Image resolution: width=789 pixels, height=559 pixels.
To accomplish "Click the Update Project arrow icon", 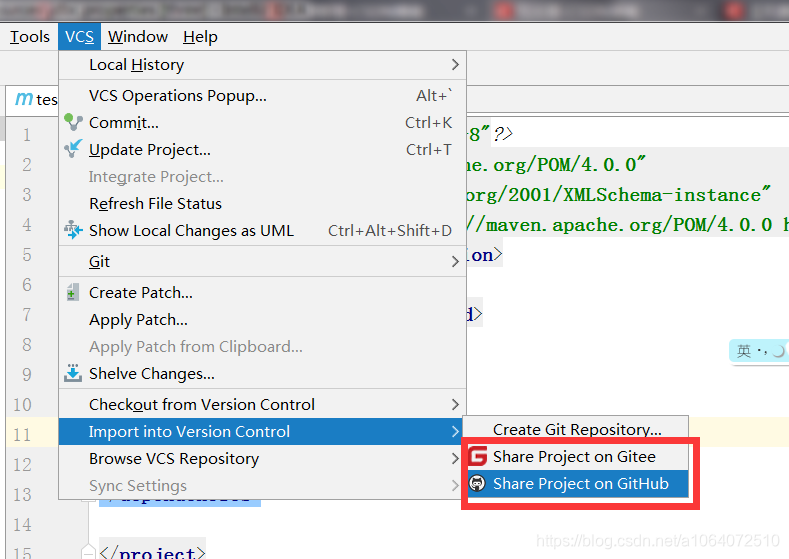I will point(73,149).
